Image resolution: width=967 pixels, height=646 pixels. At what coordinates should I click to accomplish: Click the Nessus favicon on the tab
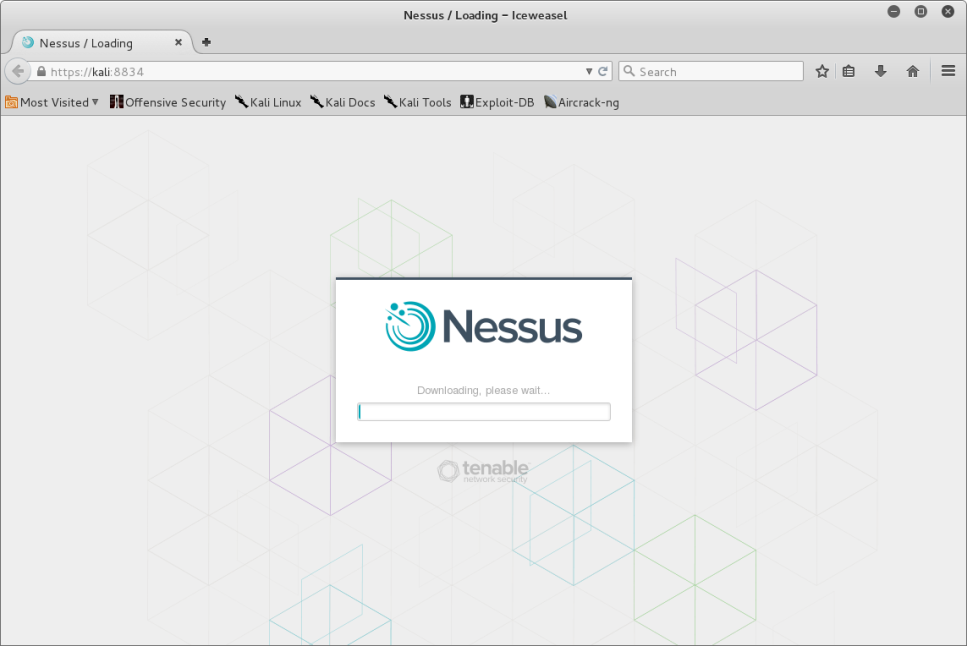(28, 42)
